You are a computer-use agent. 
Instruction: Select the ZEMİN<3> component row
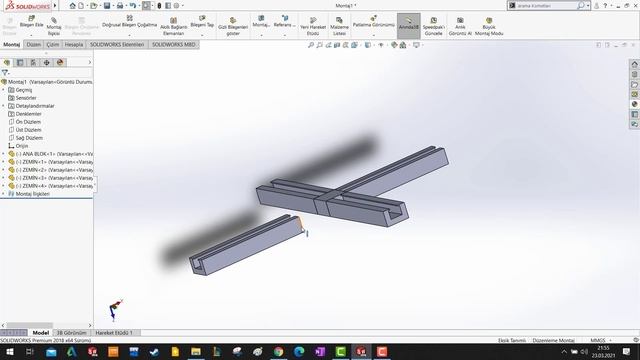click(x=51, y=178)
